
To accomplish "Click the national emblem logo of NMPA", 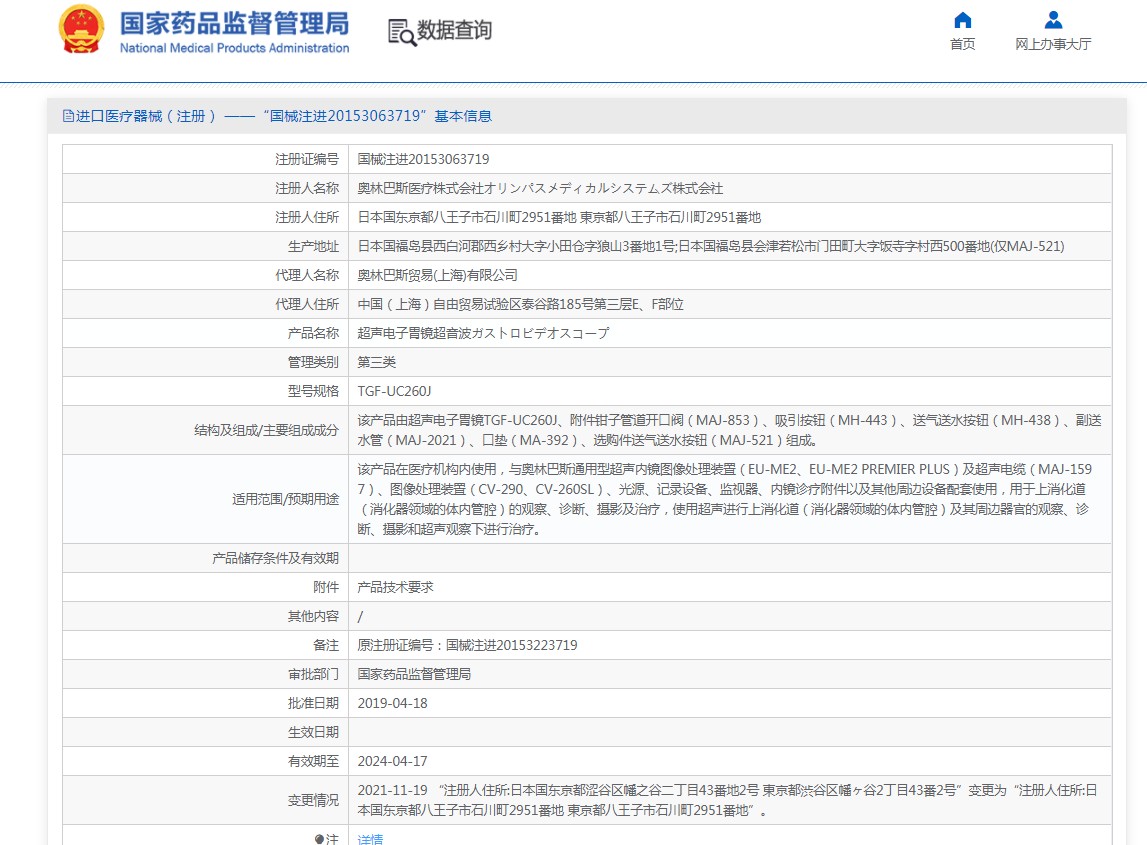I will tap(82, 29).
